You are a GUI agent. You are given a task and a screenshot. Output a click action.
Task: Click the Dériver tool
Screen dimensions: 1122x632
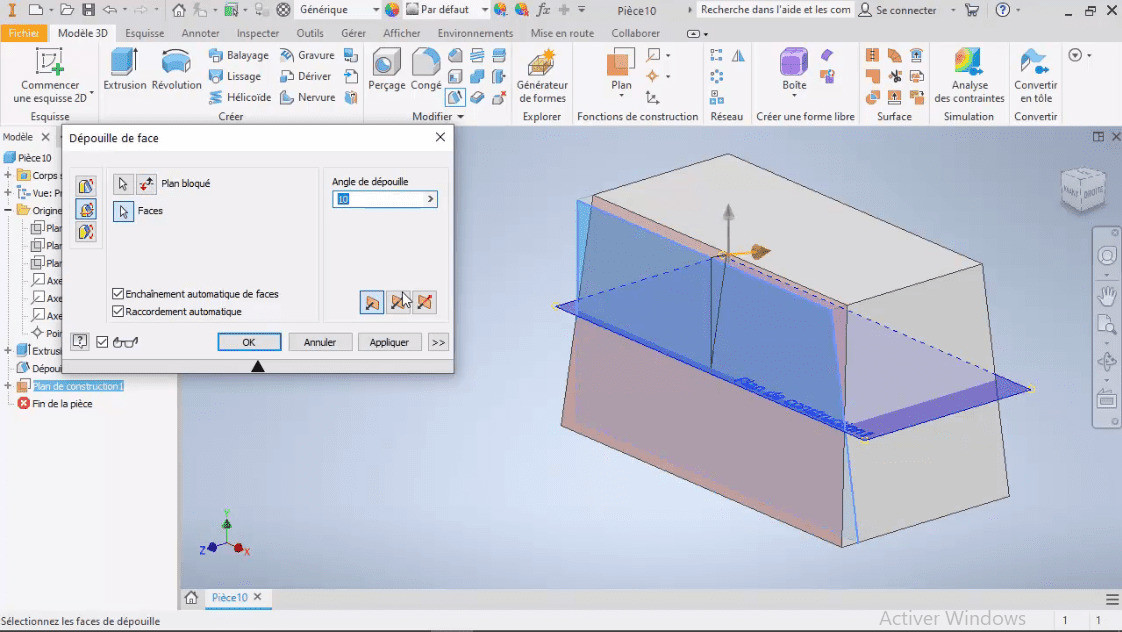(x=306, y=76)
